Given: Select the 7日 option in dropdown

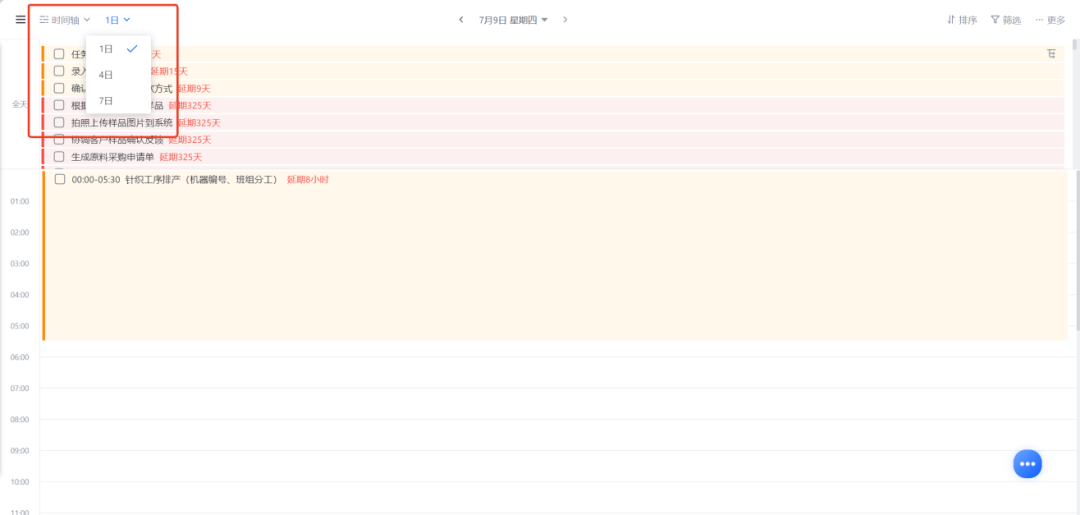Looking at the screenshot, I should (118, 101).
